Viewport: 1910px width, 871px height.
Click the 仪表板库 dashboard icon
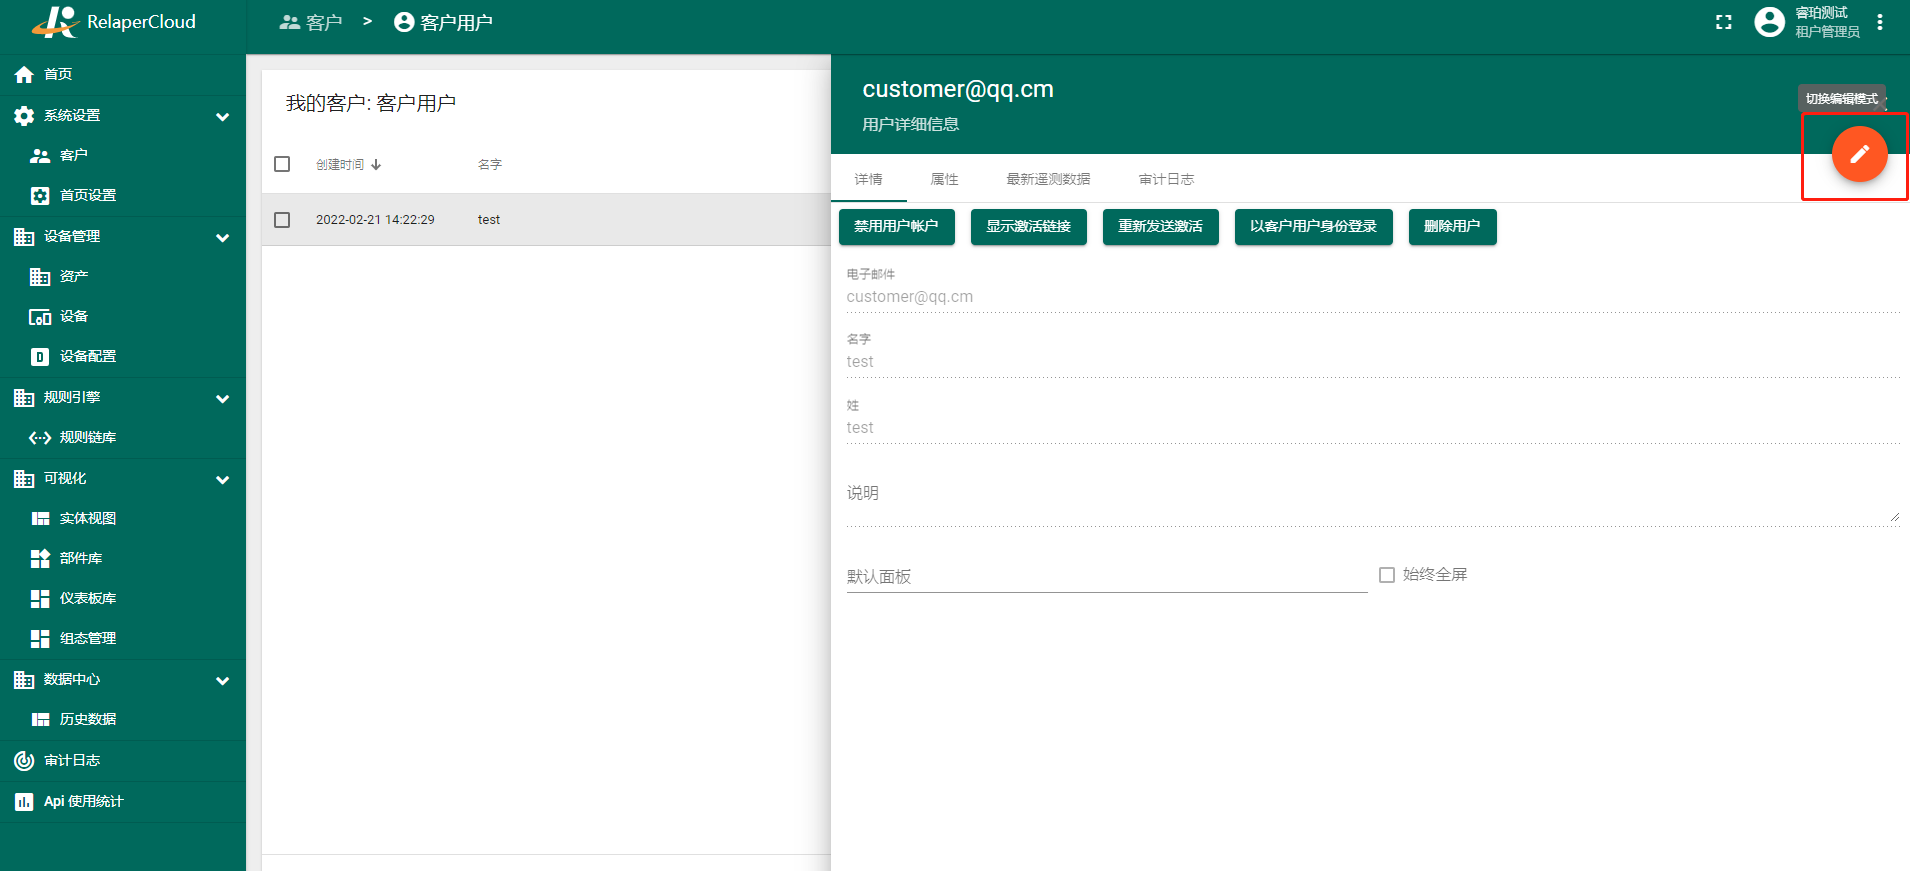(x=40, y=599)
